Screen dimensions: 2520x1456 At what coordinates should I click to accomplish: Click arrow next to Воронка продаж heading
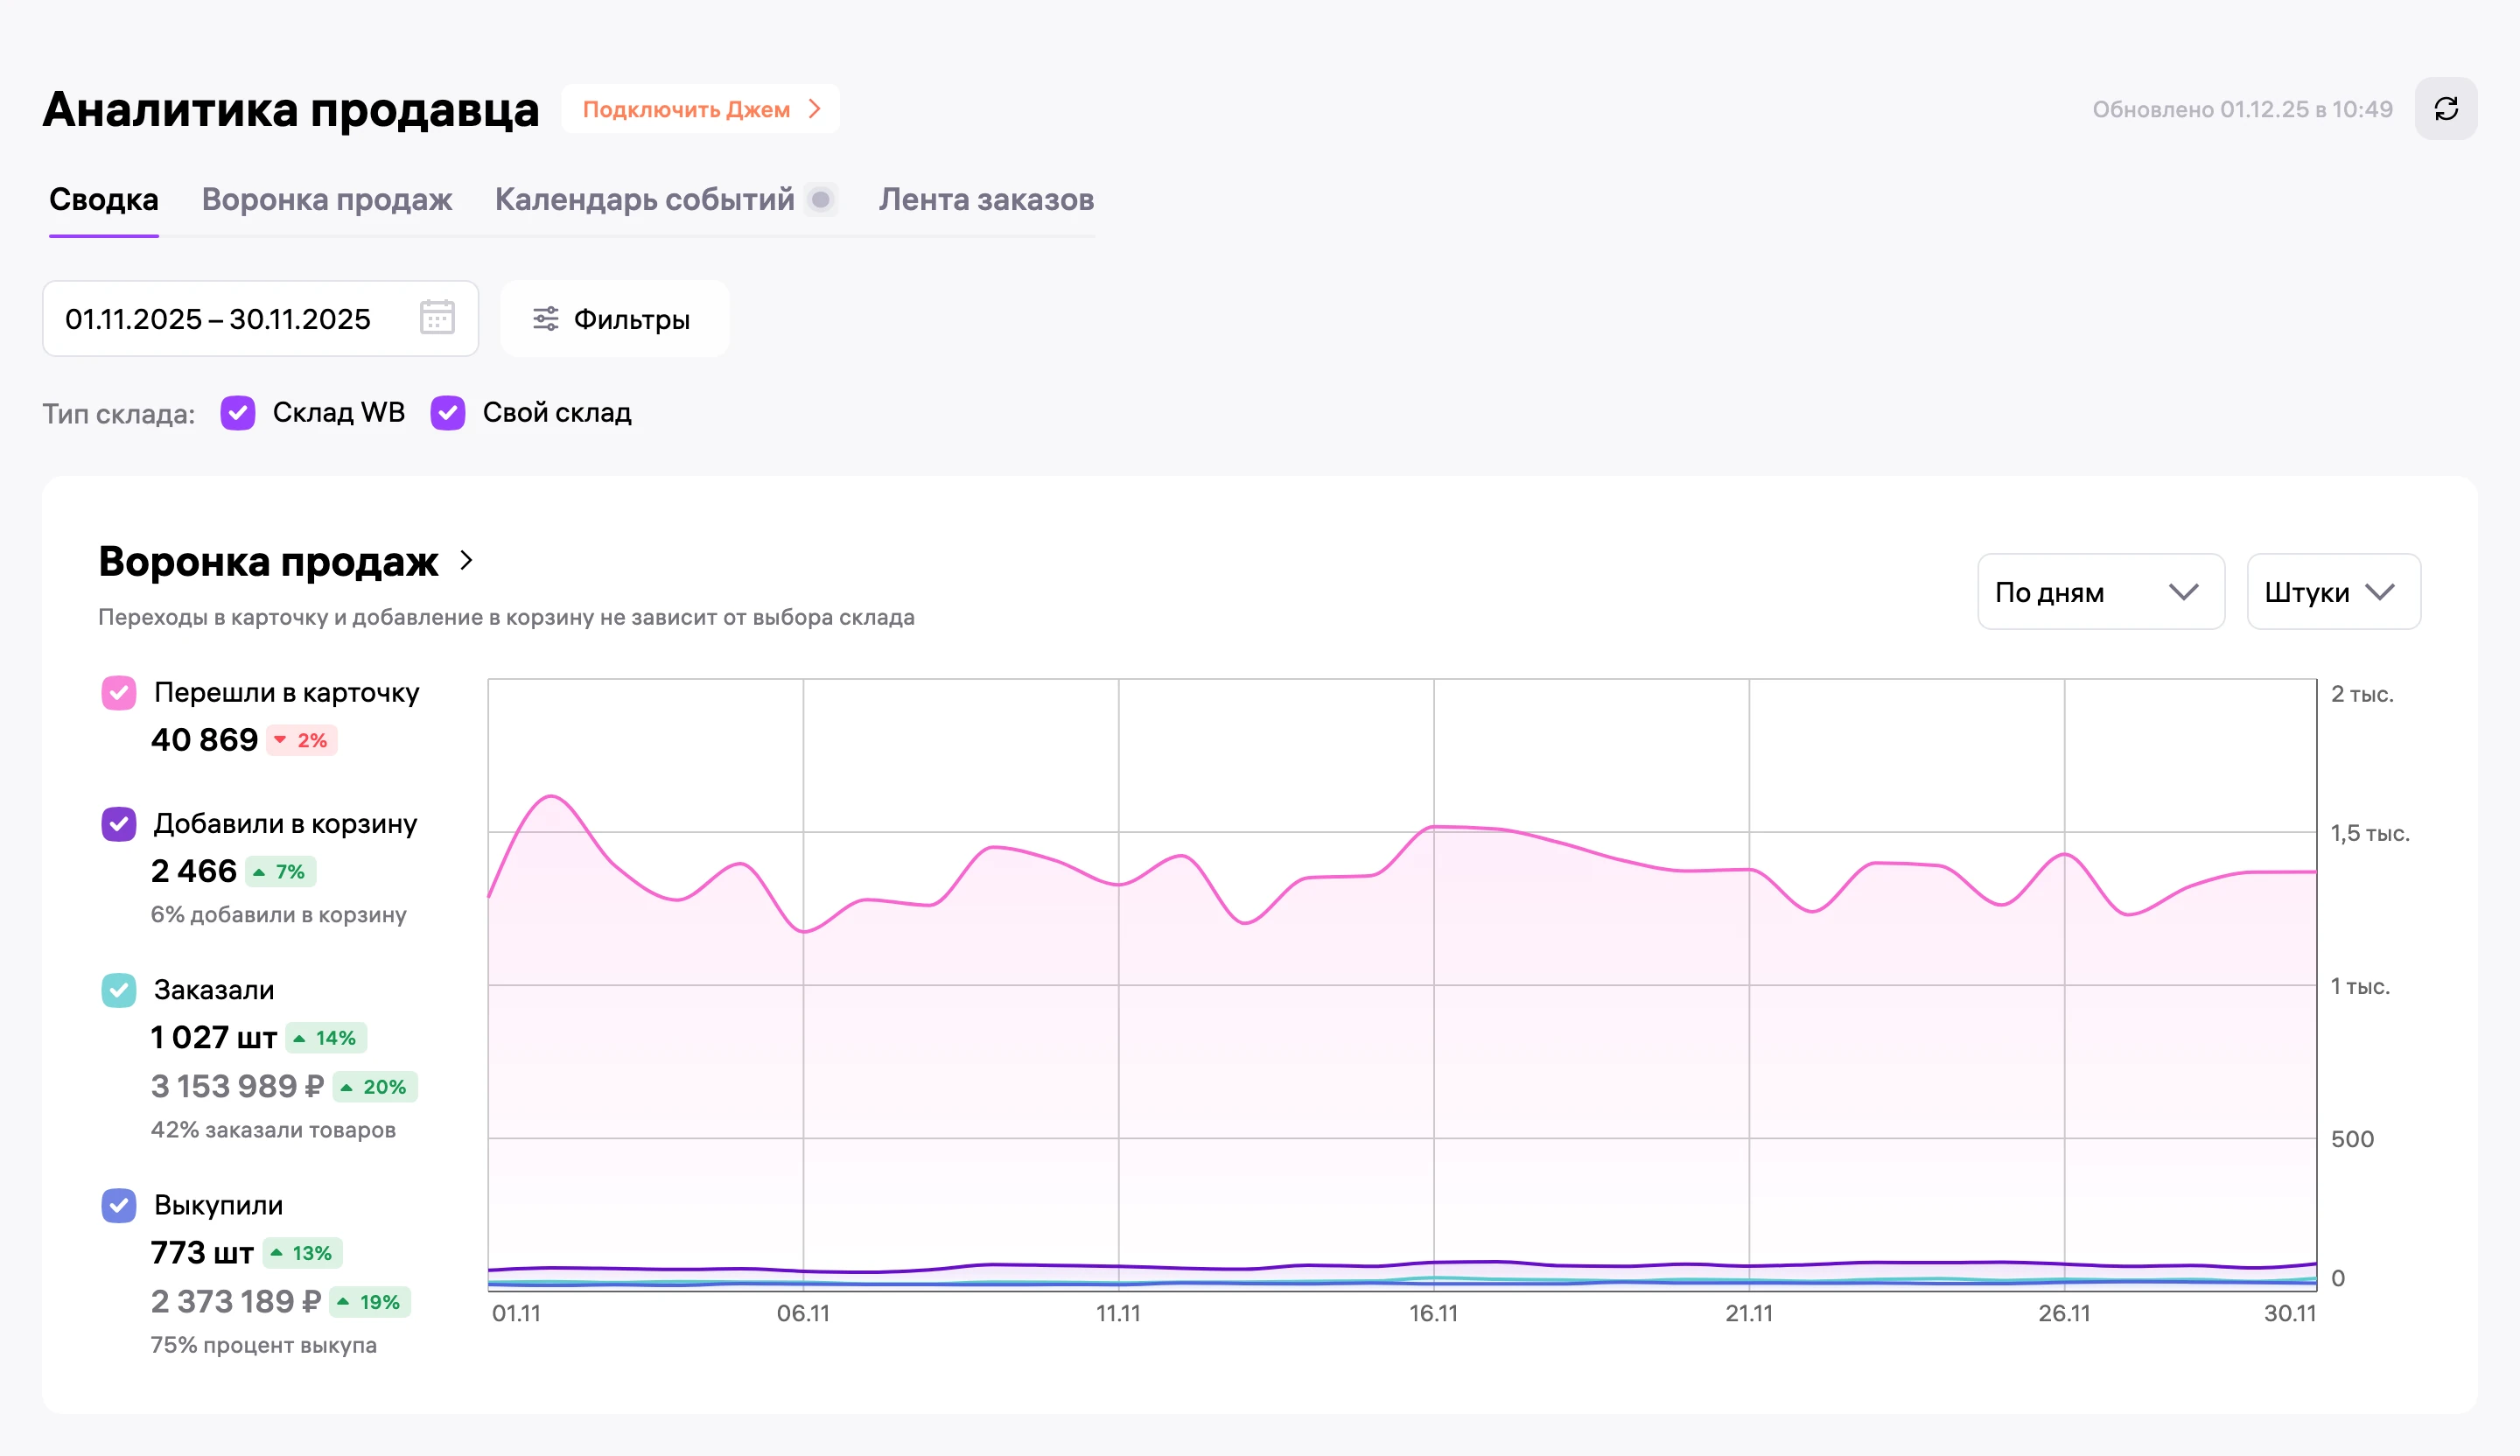pos(466,561)
